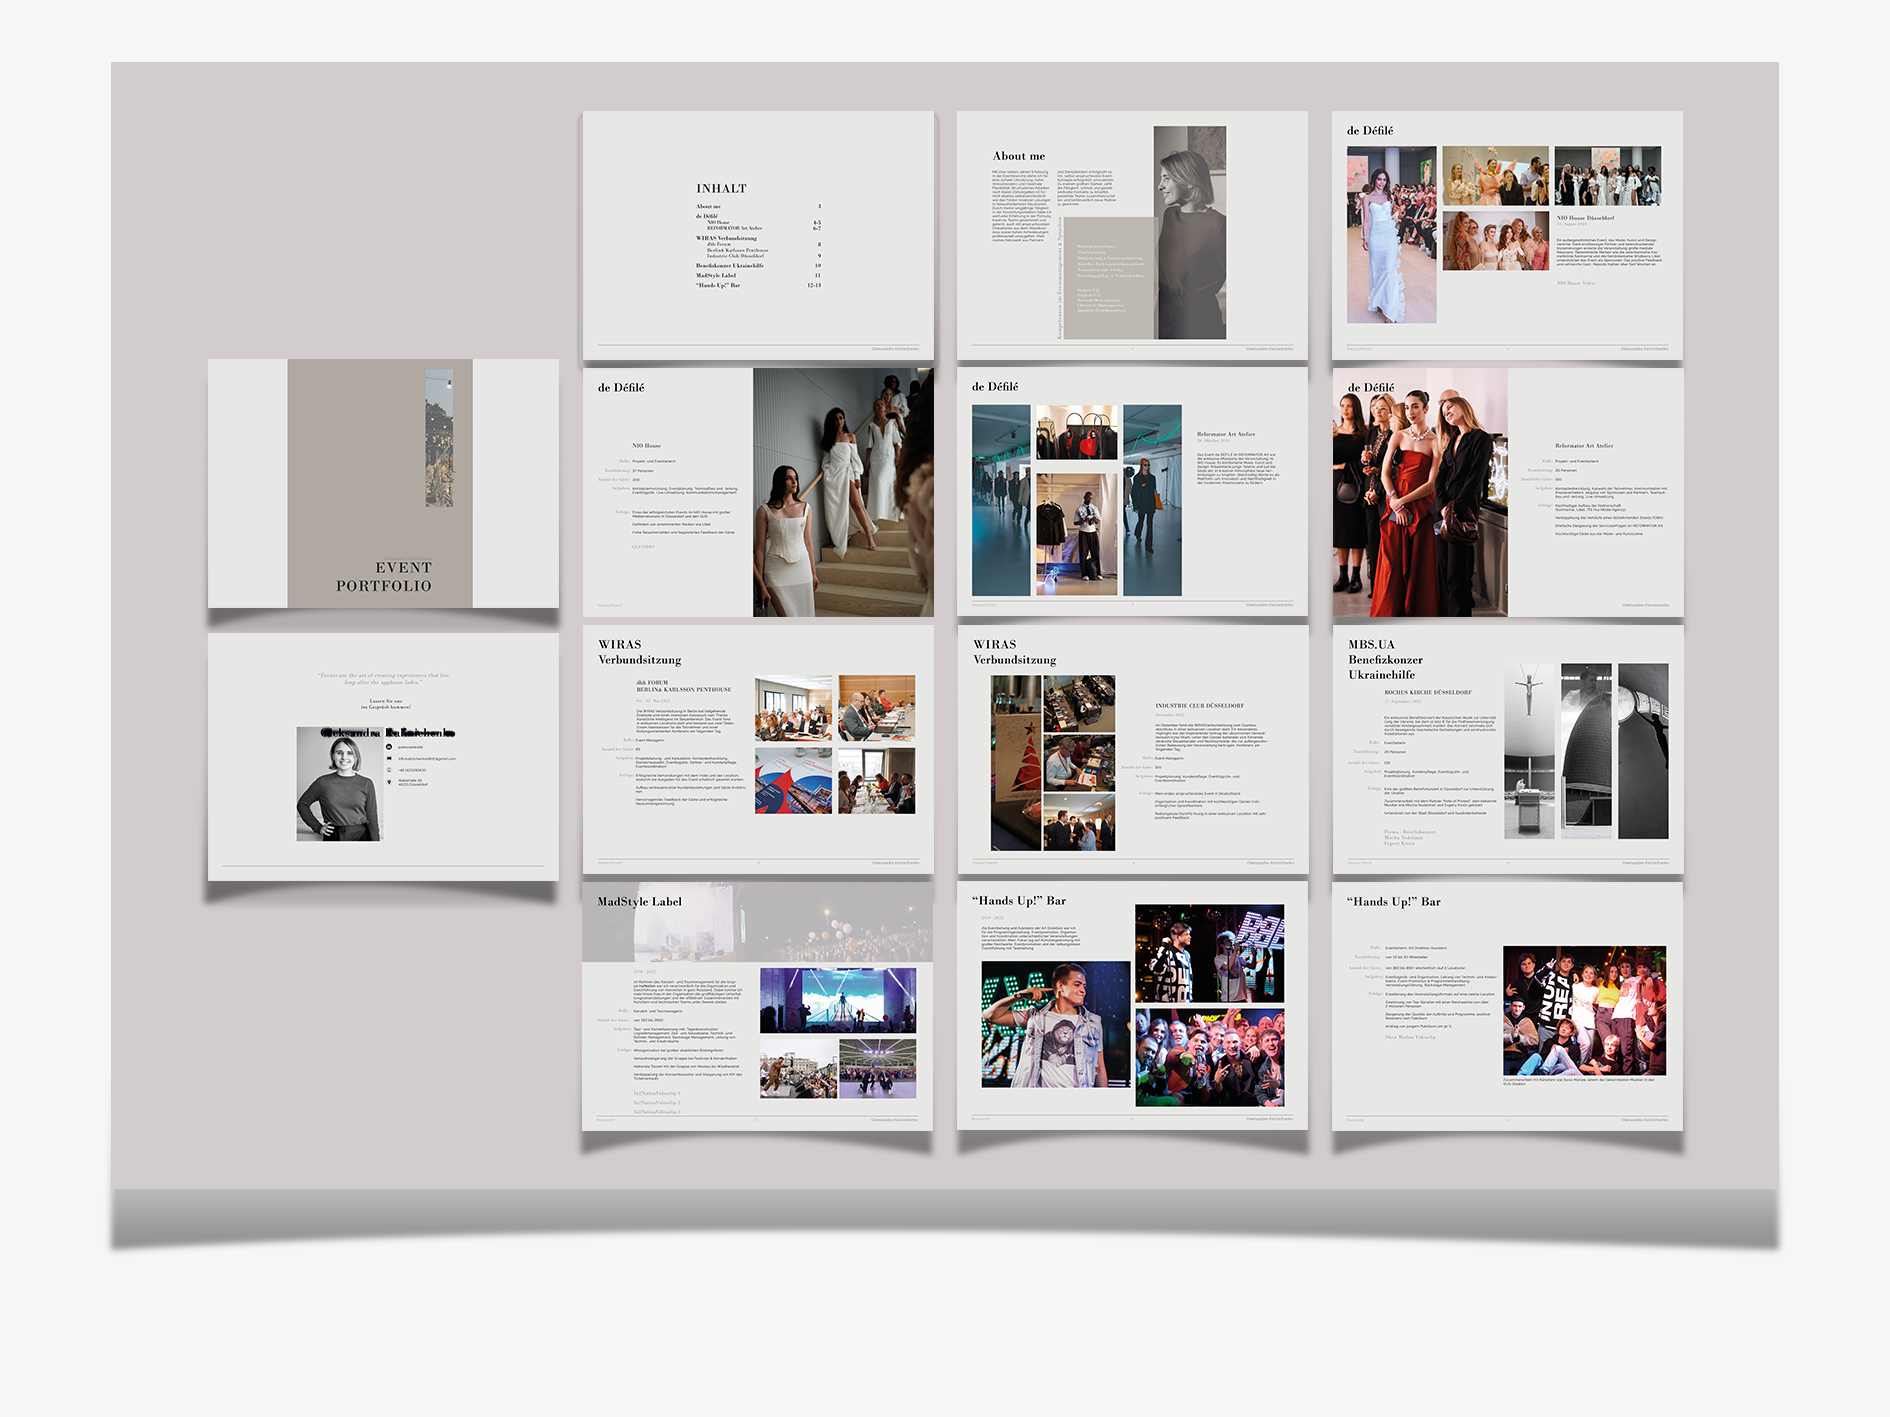This screenshot has width=1890, height=1417.
Task: Open the NIO House entry in the table of contents
Action: coord(718,223)
